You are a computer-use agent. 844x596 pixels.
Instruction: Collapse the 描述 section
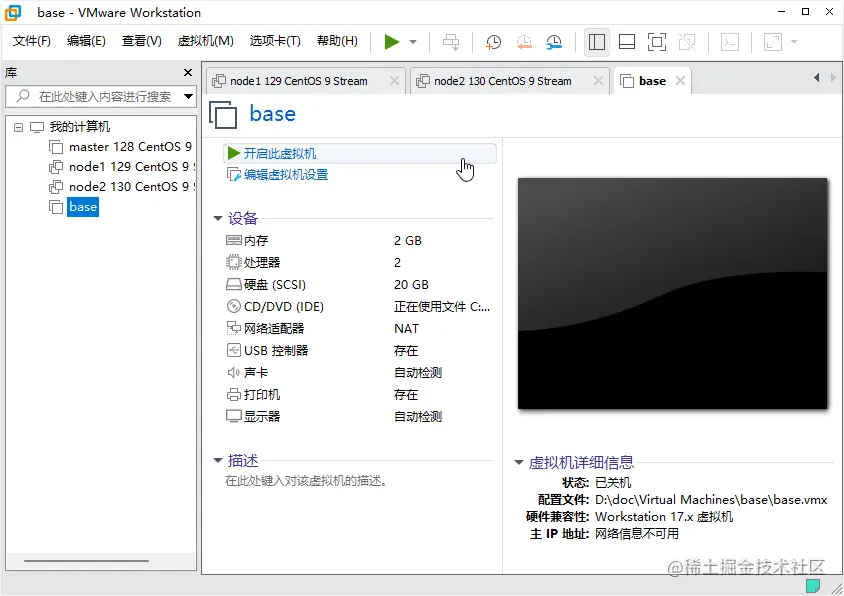[218, 461]
